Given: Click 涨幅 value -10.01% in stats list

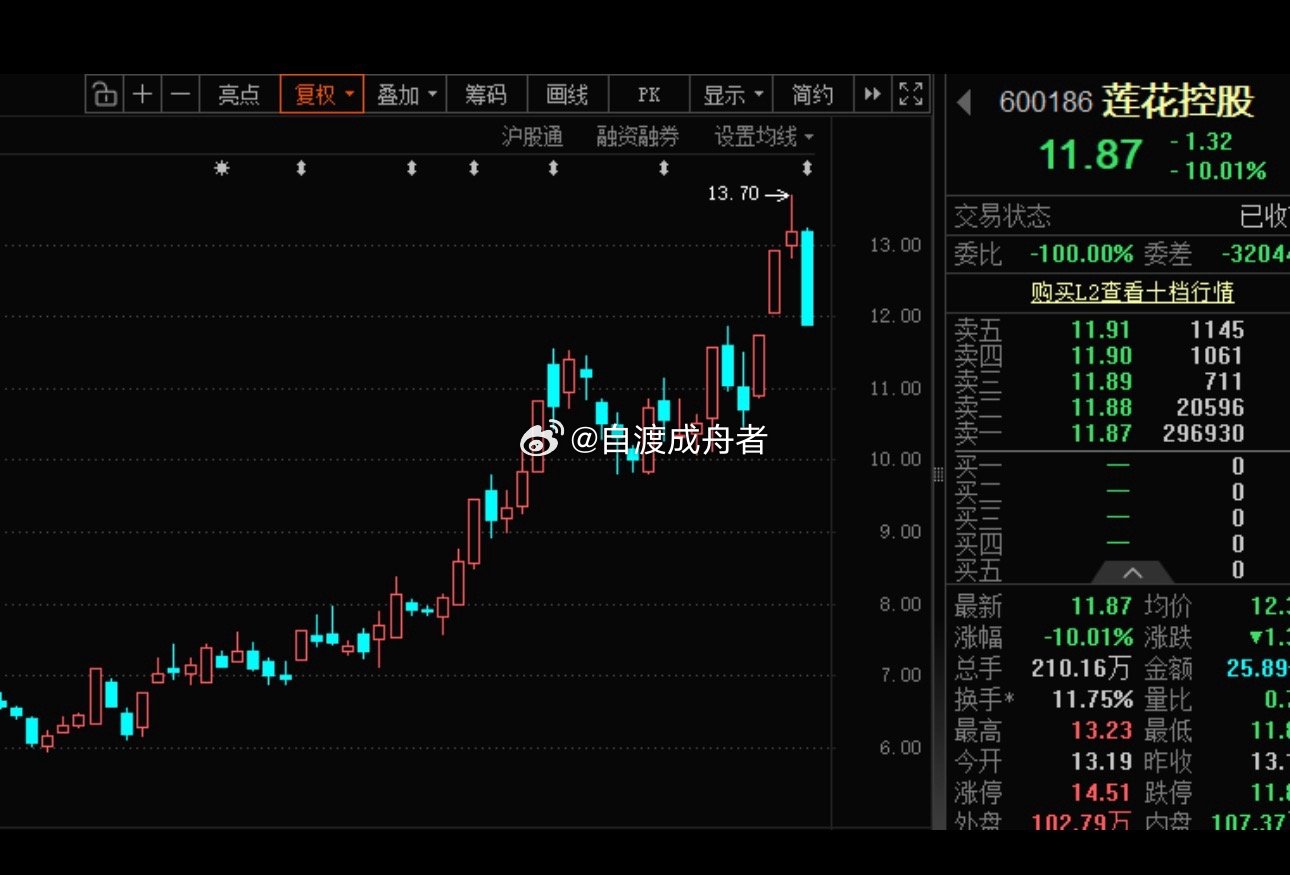Looking at the screenshot, I should (x=1088, y=637).
